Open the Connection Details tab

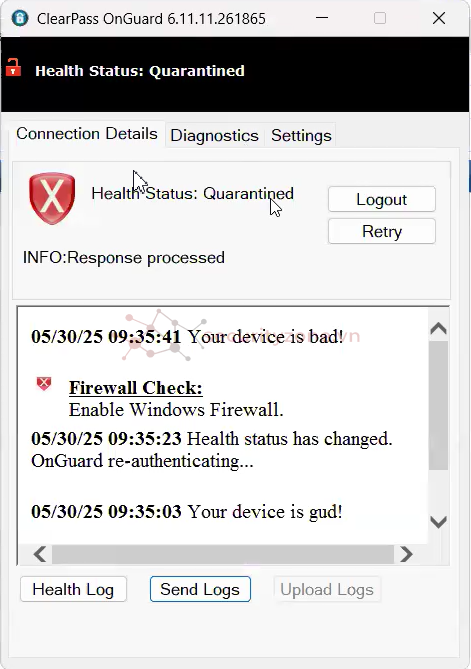[87, 134]
